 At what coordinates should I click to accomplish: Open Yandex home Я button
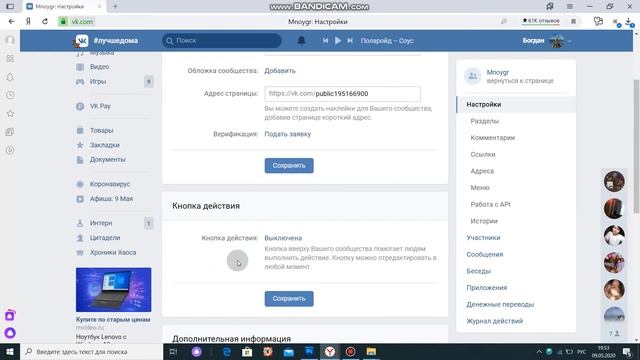pyautogui.click(x=28, y=21)
